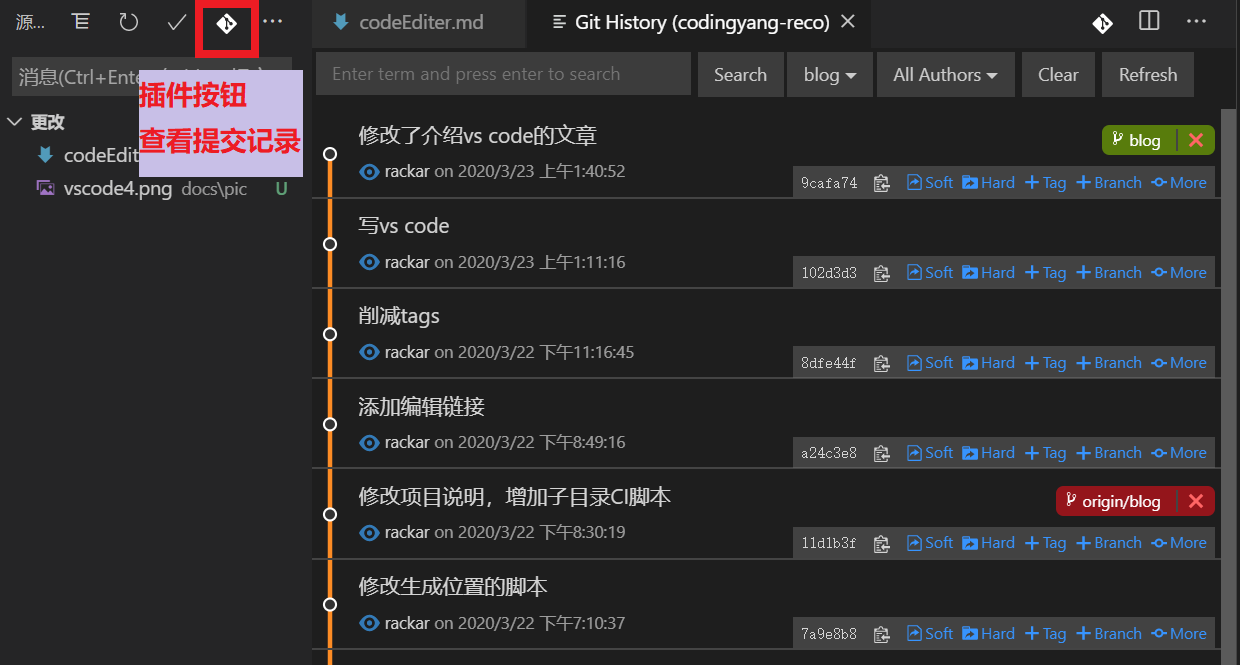Click commit title 修改生成位置的脚本
The height and width of the screenshot is (665, 1240).
(x=453, y=587)
